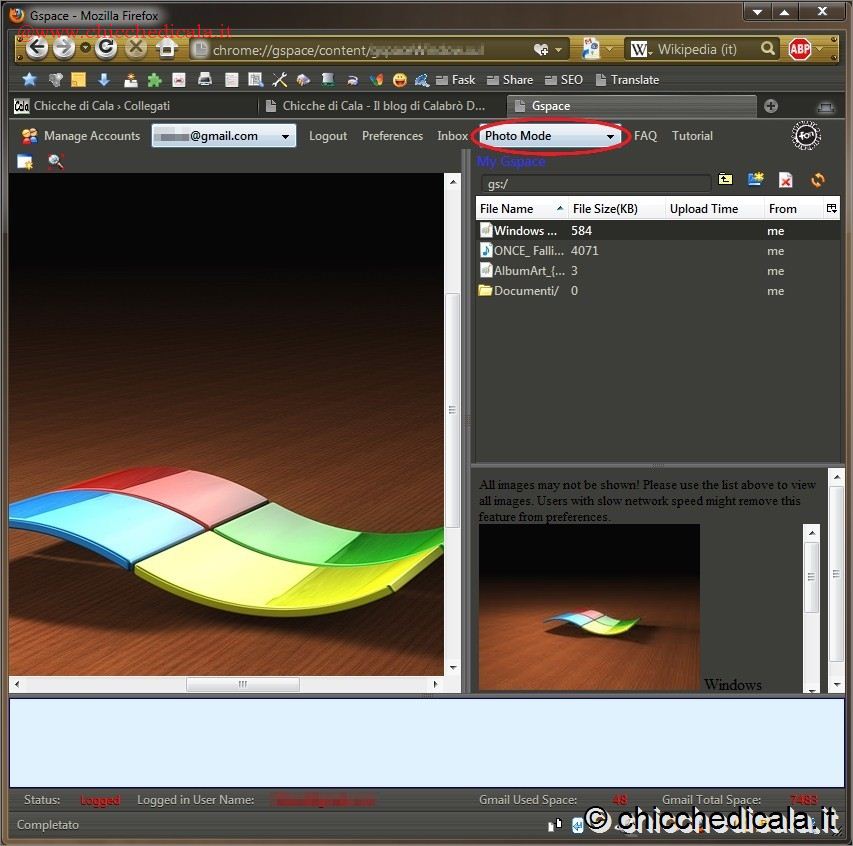Go up to parent folder in Gspace

click(x=725, y=180)
